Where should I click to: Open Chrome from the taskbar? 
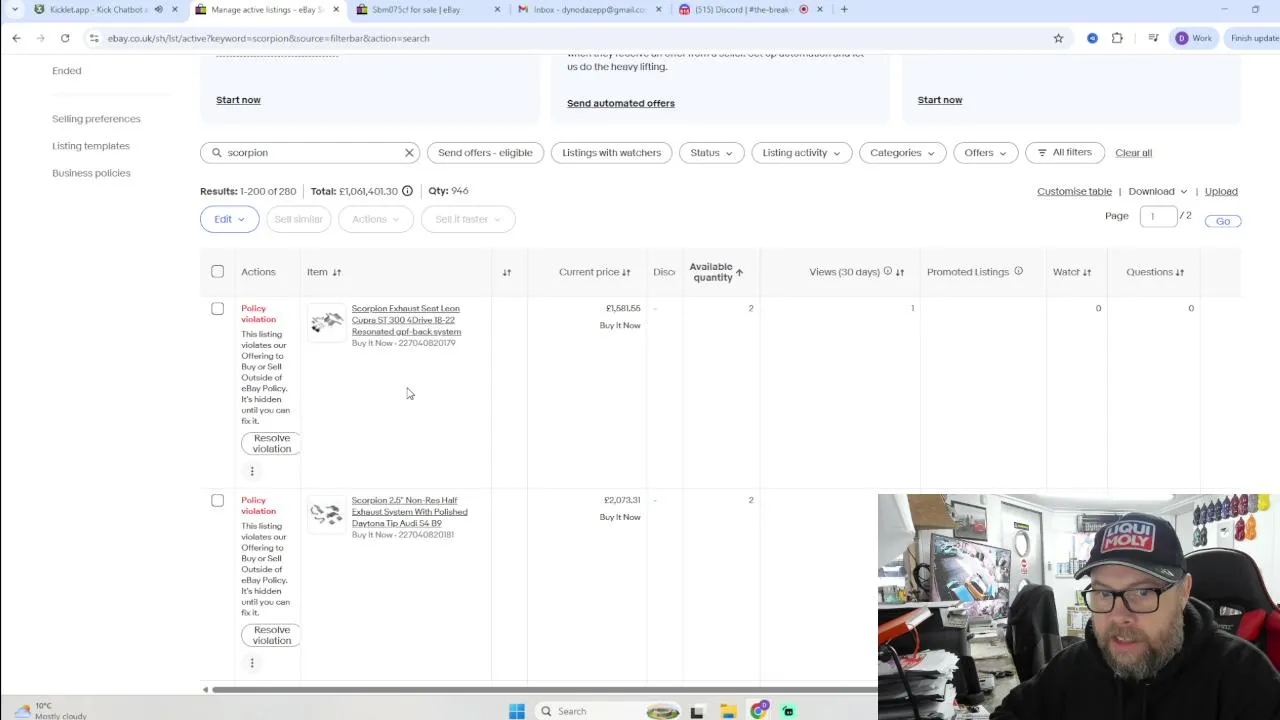(x=759, y=711)
